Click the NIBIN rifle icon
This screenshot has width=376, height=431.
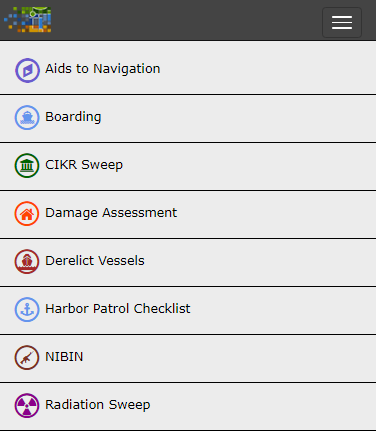coord(27,357)
